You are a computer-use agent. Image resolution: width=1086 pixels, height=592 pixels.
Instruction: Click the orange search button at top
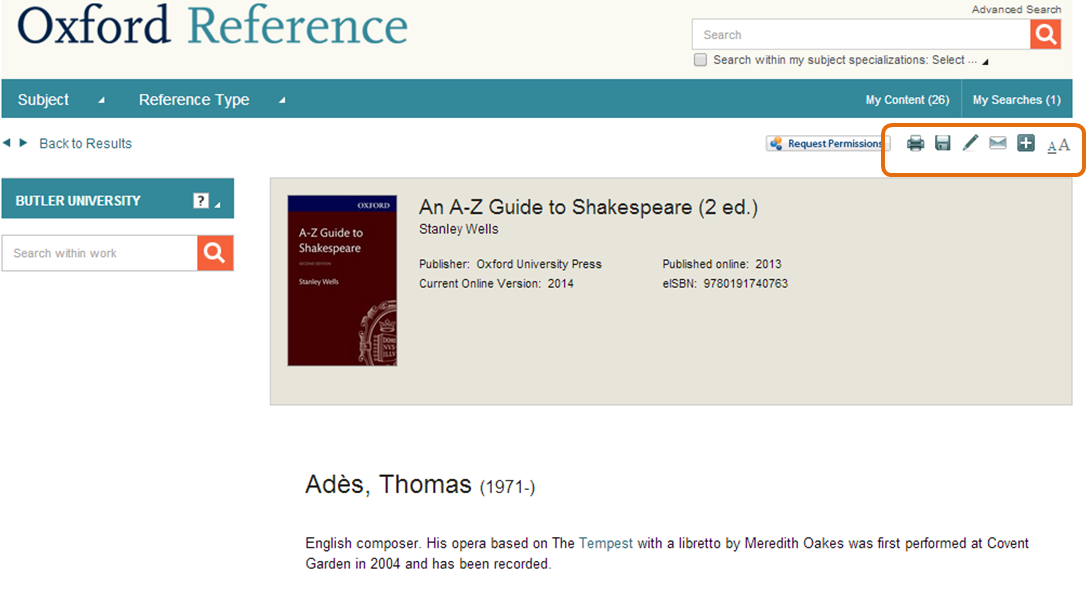1046,34
